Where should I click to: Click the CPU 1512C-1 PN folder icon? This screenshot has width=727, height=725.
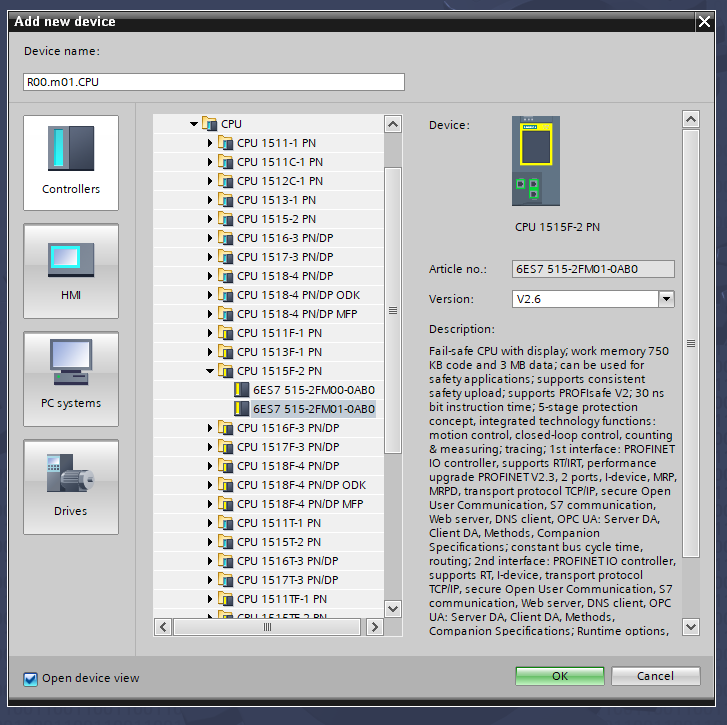[x=225, y=181]
